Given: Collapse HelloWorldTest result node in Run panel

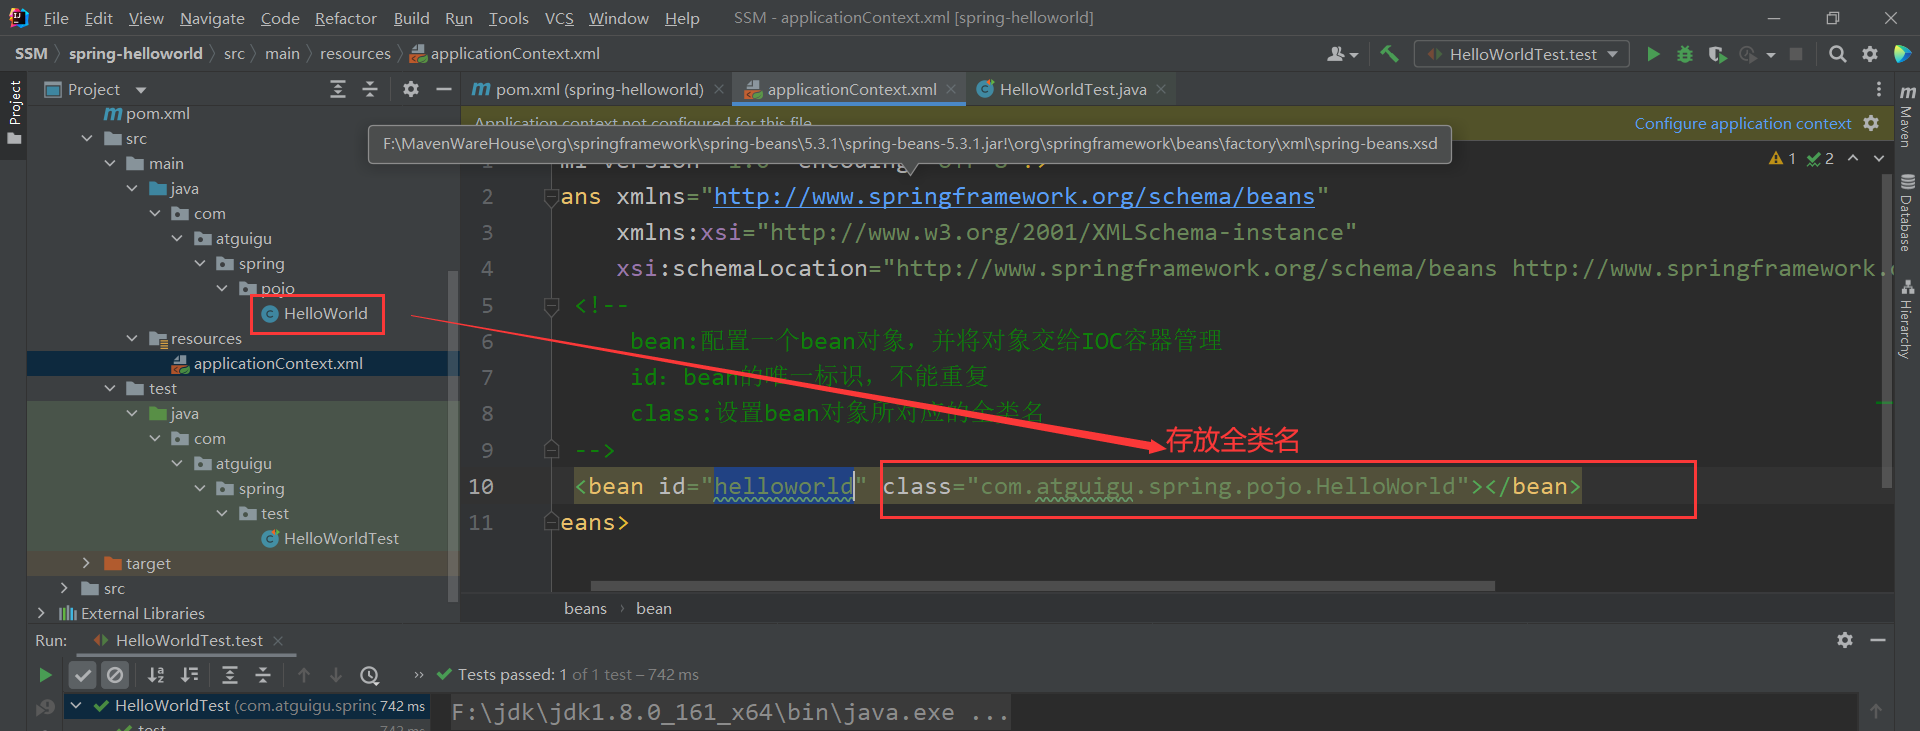Looking at the screenshot, I should tap(75, 705).
